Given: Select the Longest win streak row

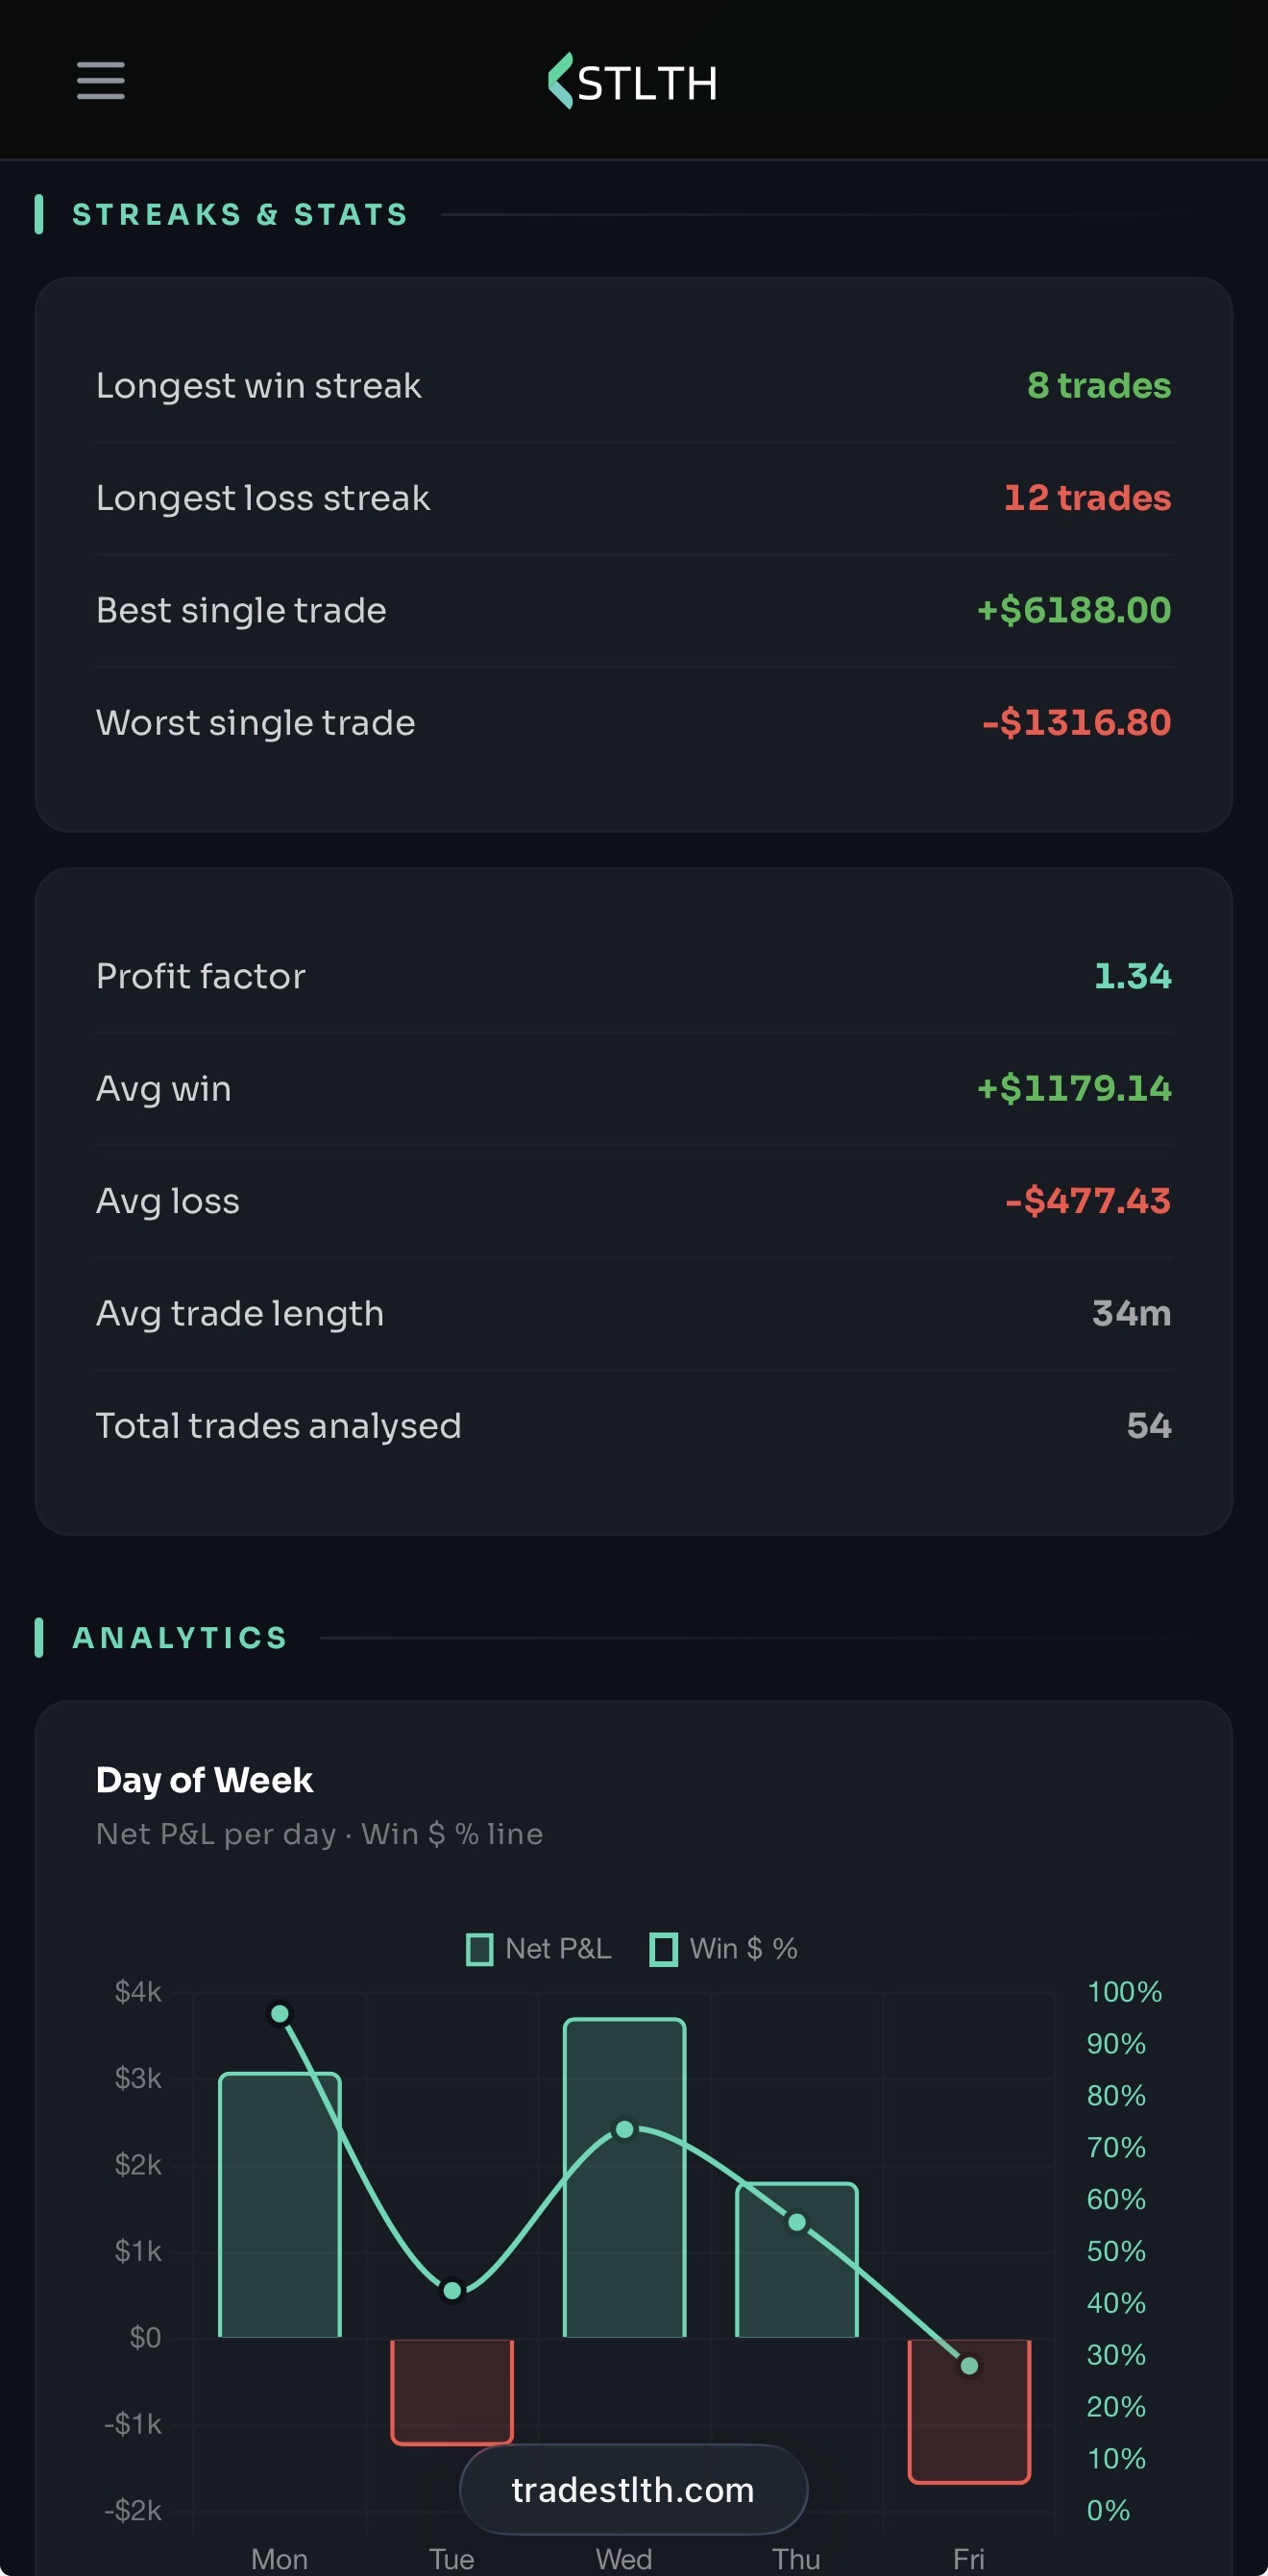Looking at the screenshot, I should click(633, 386).
